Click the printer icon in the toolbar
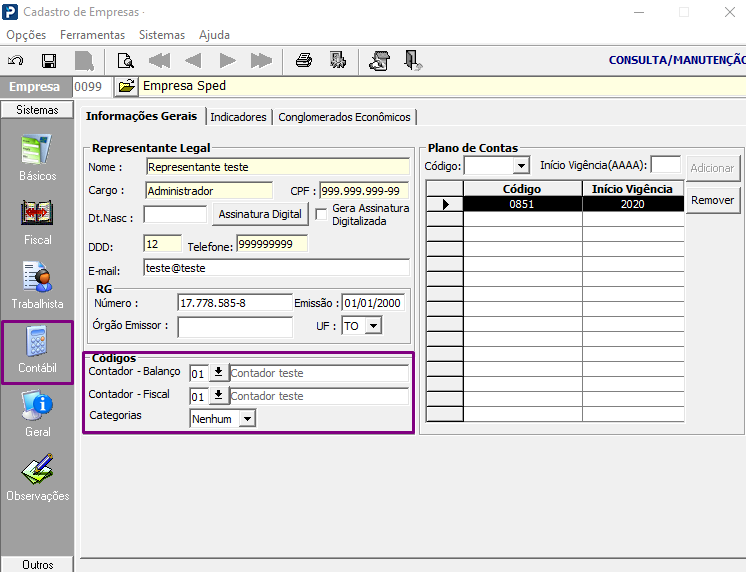 tap(304, 61)
